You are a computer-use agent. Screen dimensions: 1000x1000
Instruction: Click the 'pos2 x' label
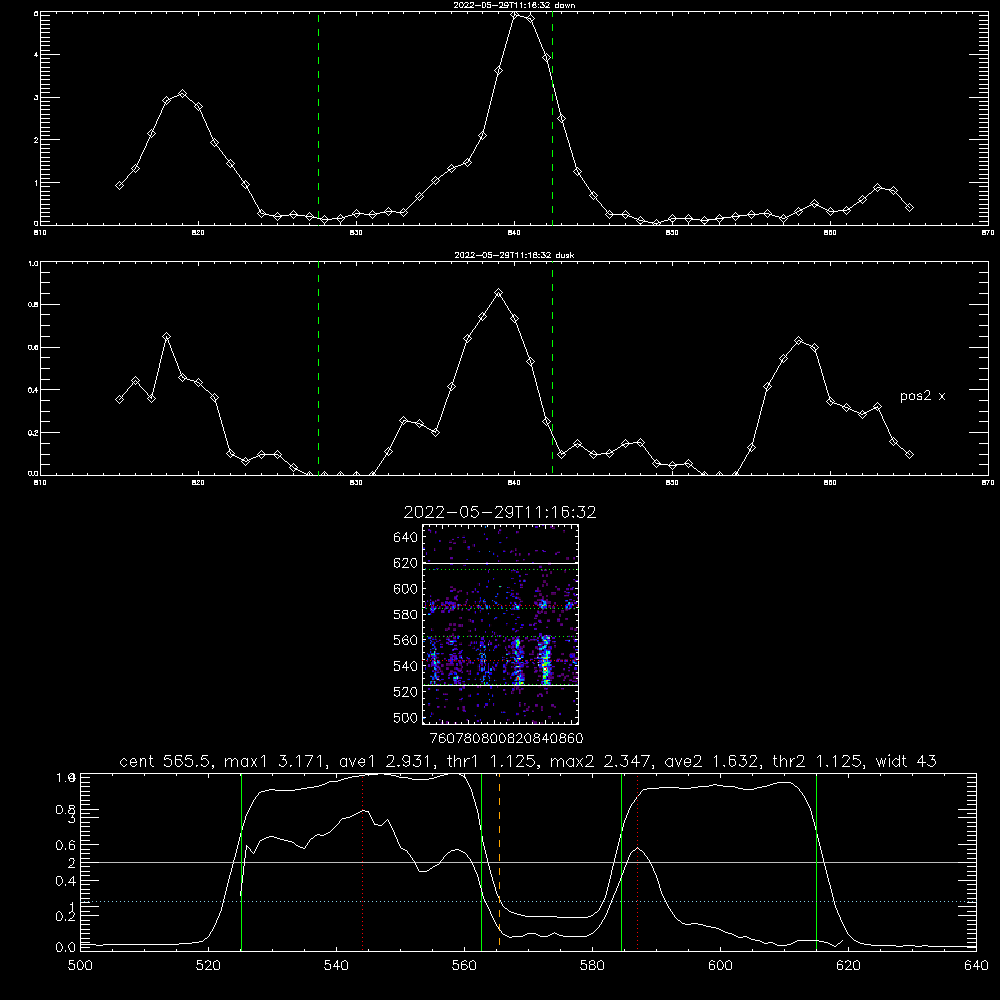922,396
